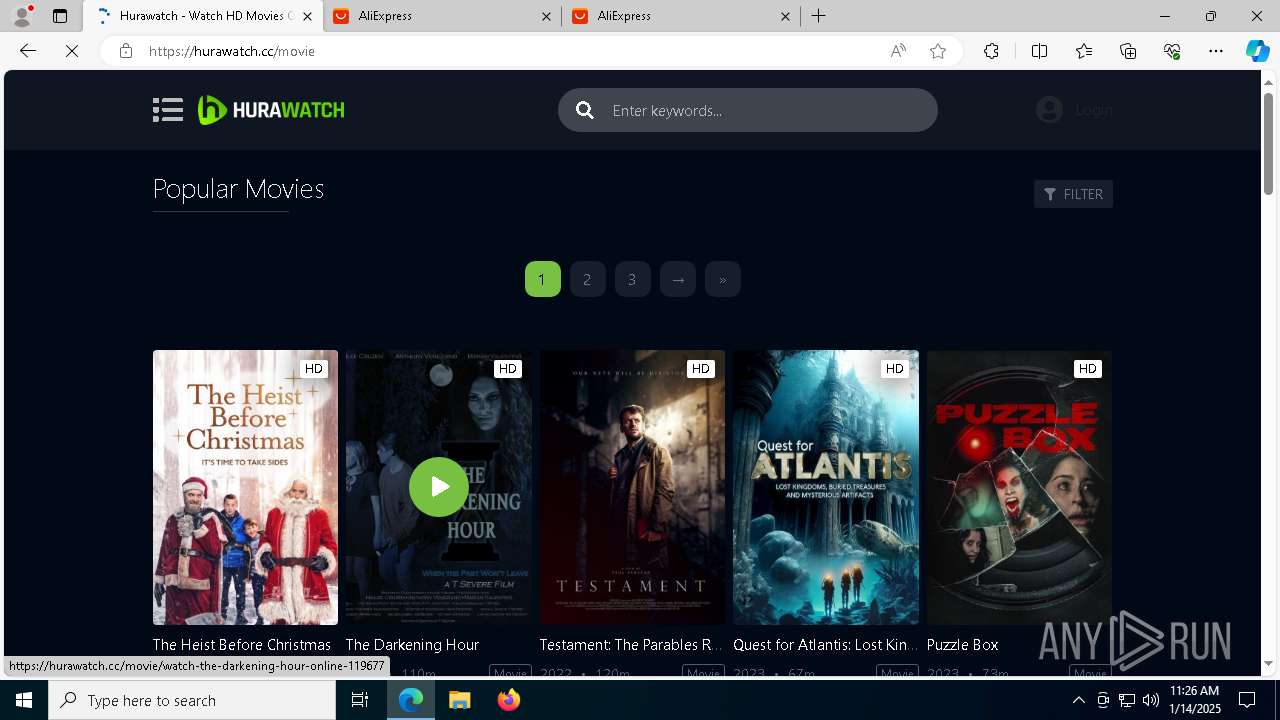This screenshot has width=1280, height=720.
Task: Add page to favorites star
Action: (x=938, y=51)
